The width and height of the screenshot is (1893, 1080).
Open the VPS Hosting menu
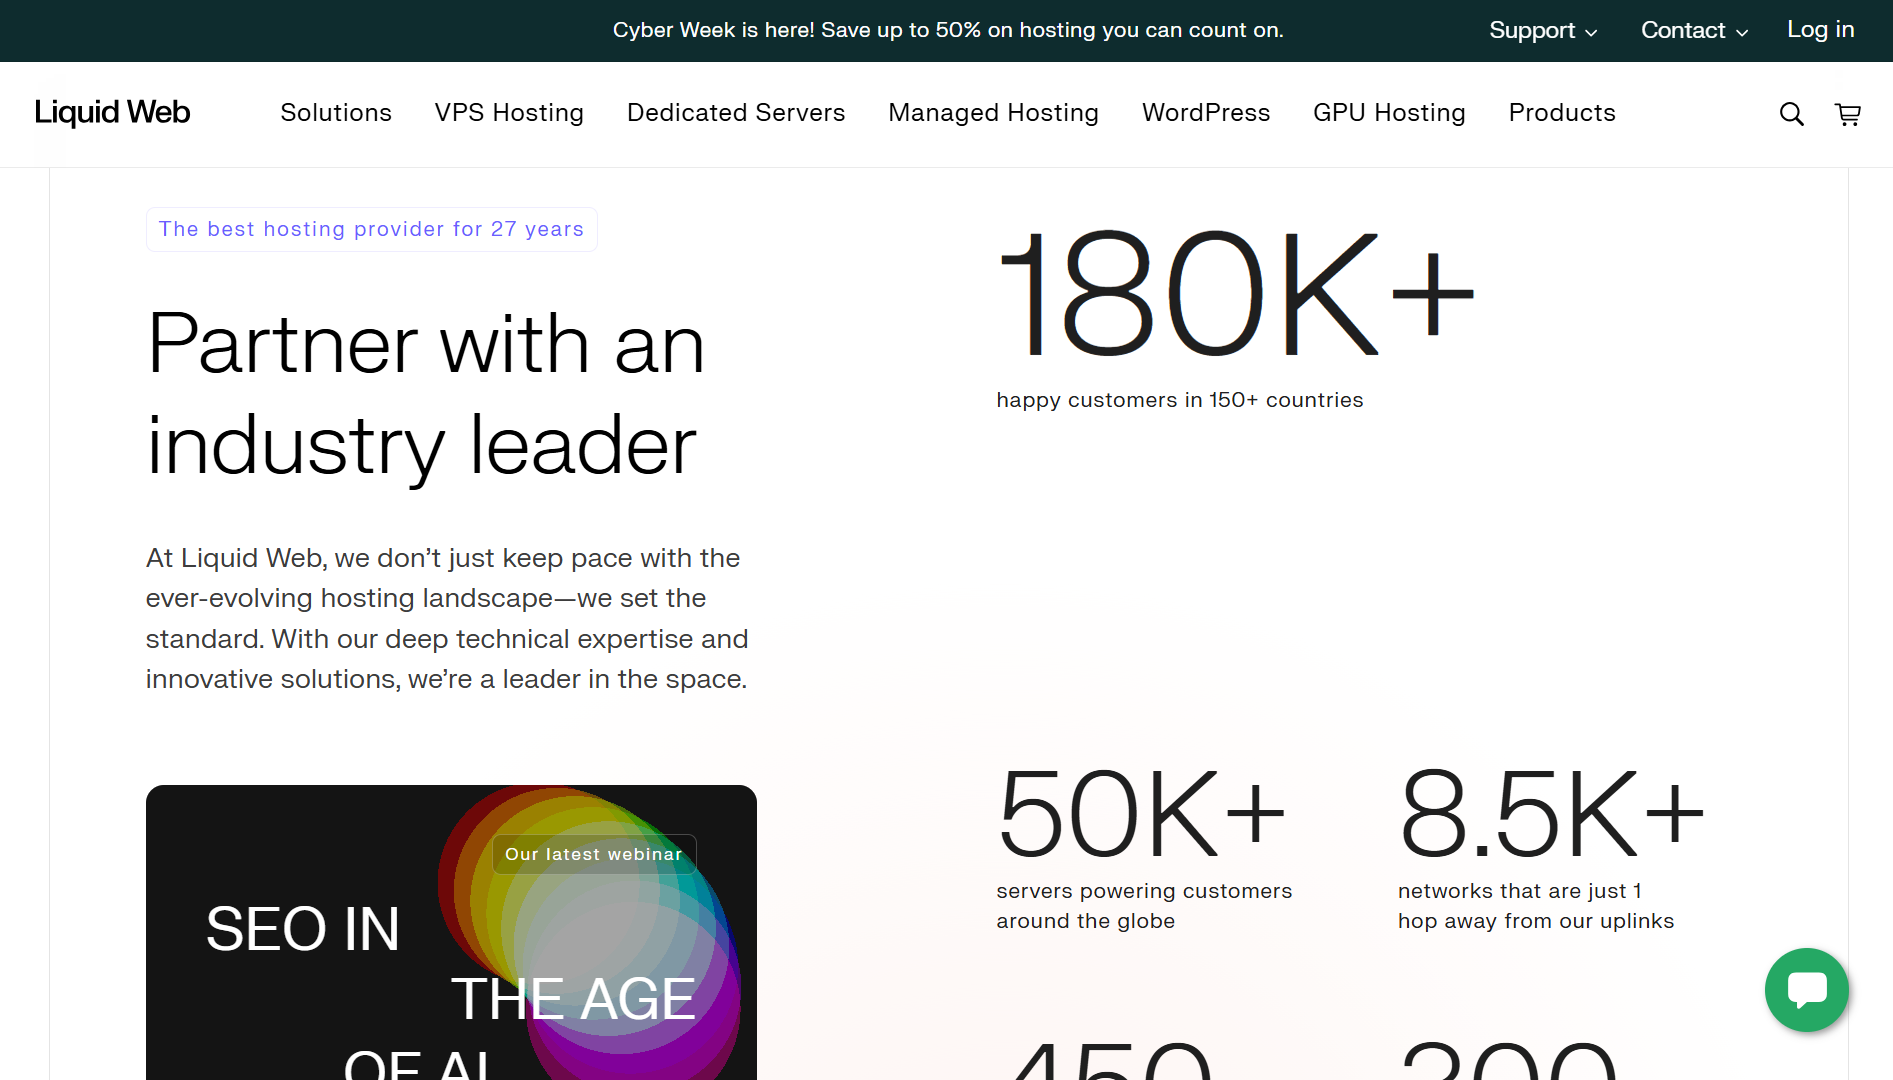(x=509, y=113)
